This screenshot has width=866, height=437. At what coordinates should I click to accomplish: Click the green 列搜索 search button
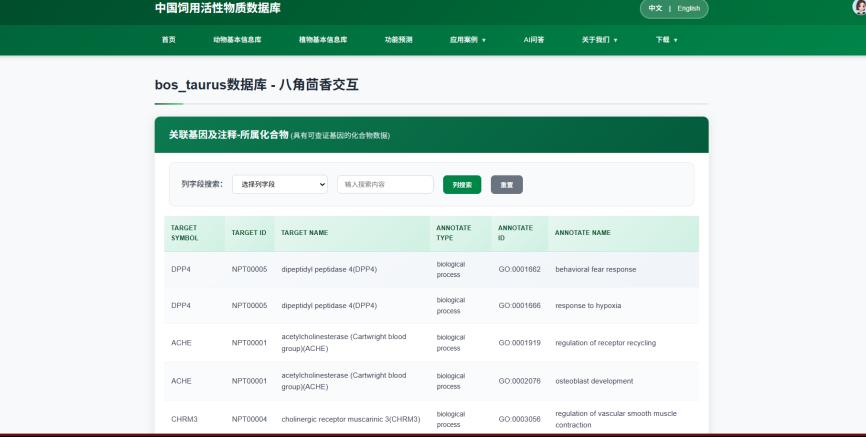pyautogui.click(x=462, y=185)
